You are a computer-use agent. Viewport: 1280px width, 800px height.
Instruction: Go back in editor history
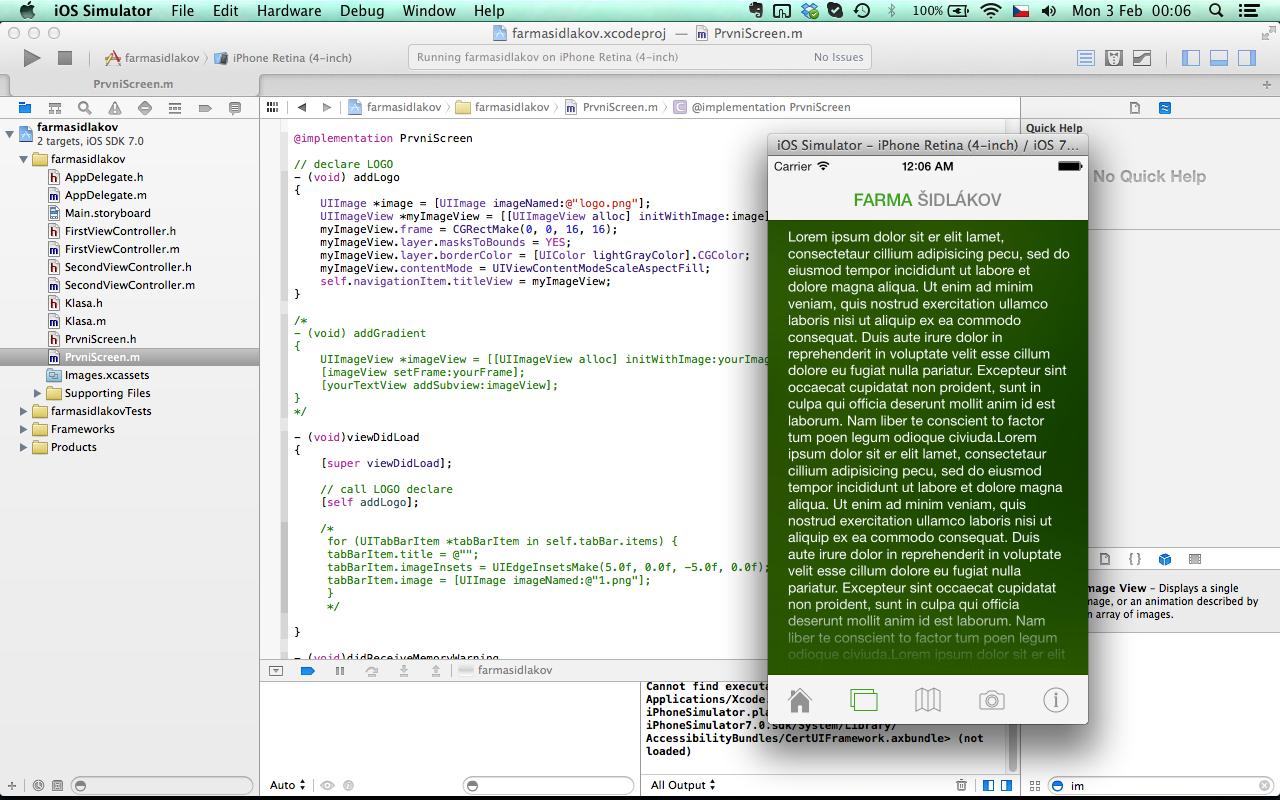click(301, 107)
